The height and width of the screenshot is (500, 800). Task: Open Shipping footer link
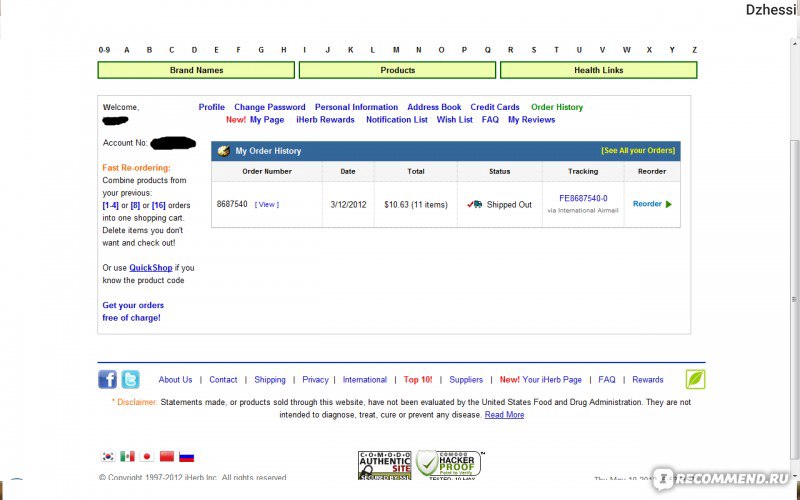pos(270,380)
